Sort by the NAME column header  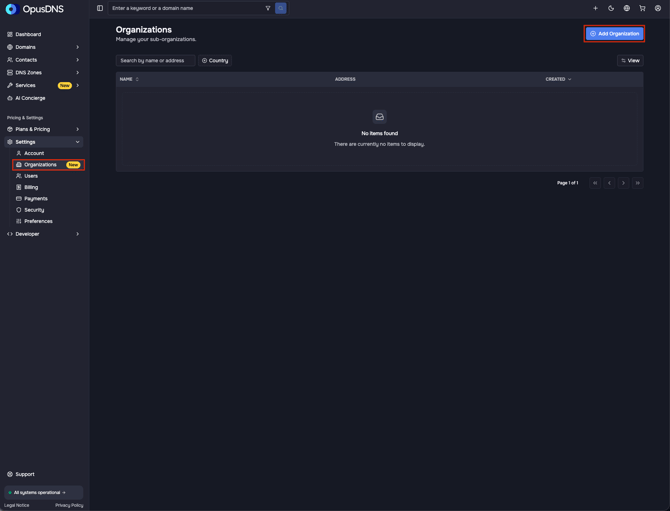coord(129,79)
